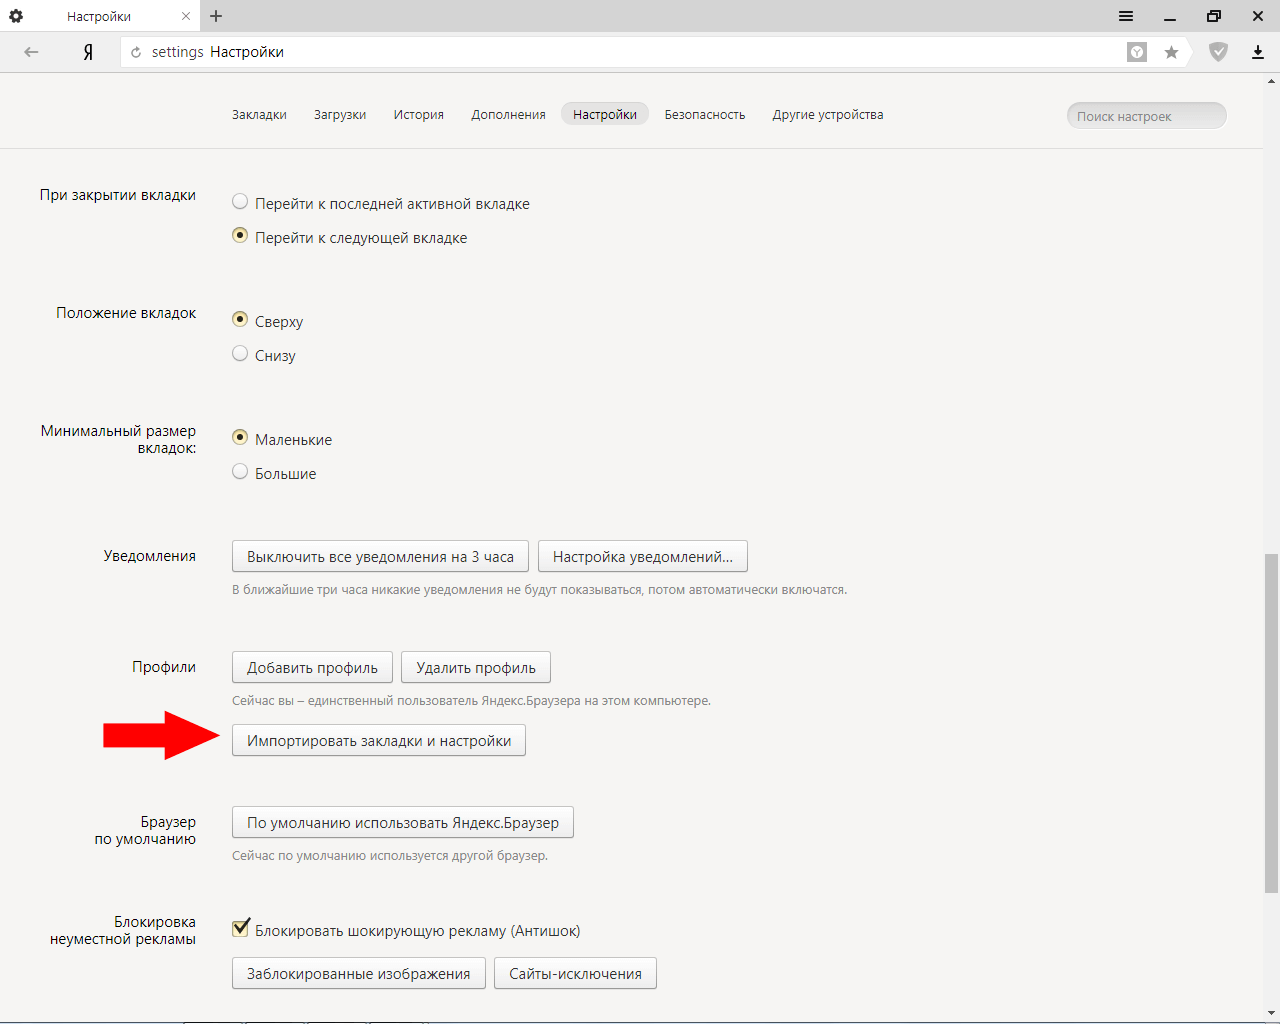This screenshot has height=1024, width=1280.
Task: Click По умолчанию использовать Яндекс.Браузер
Action: (403, 822)
